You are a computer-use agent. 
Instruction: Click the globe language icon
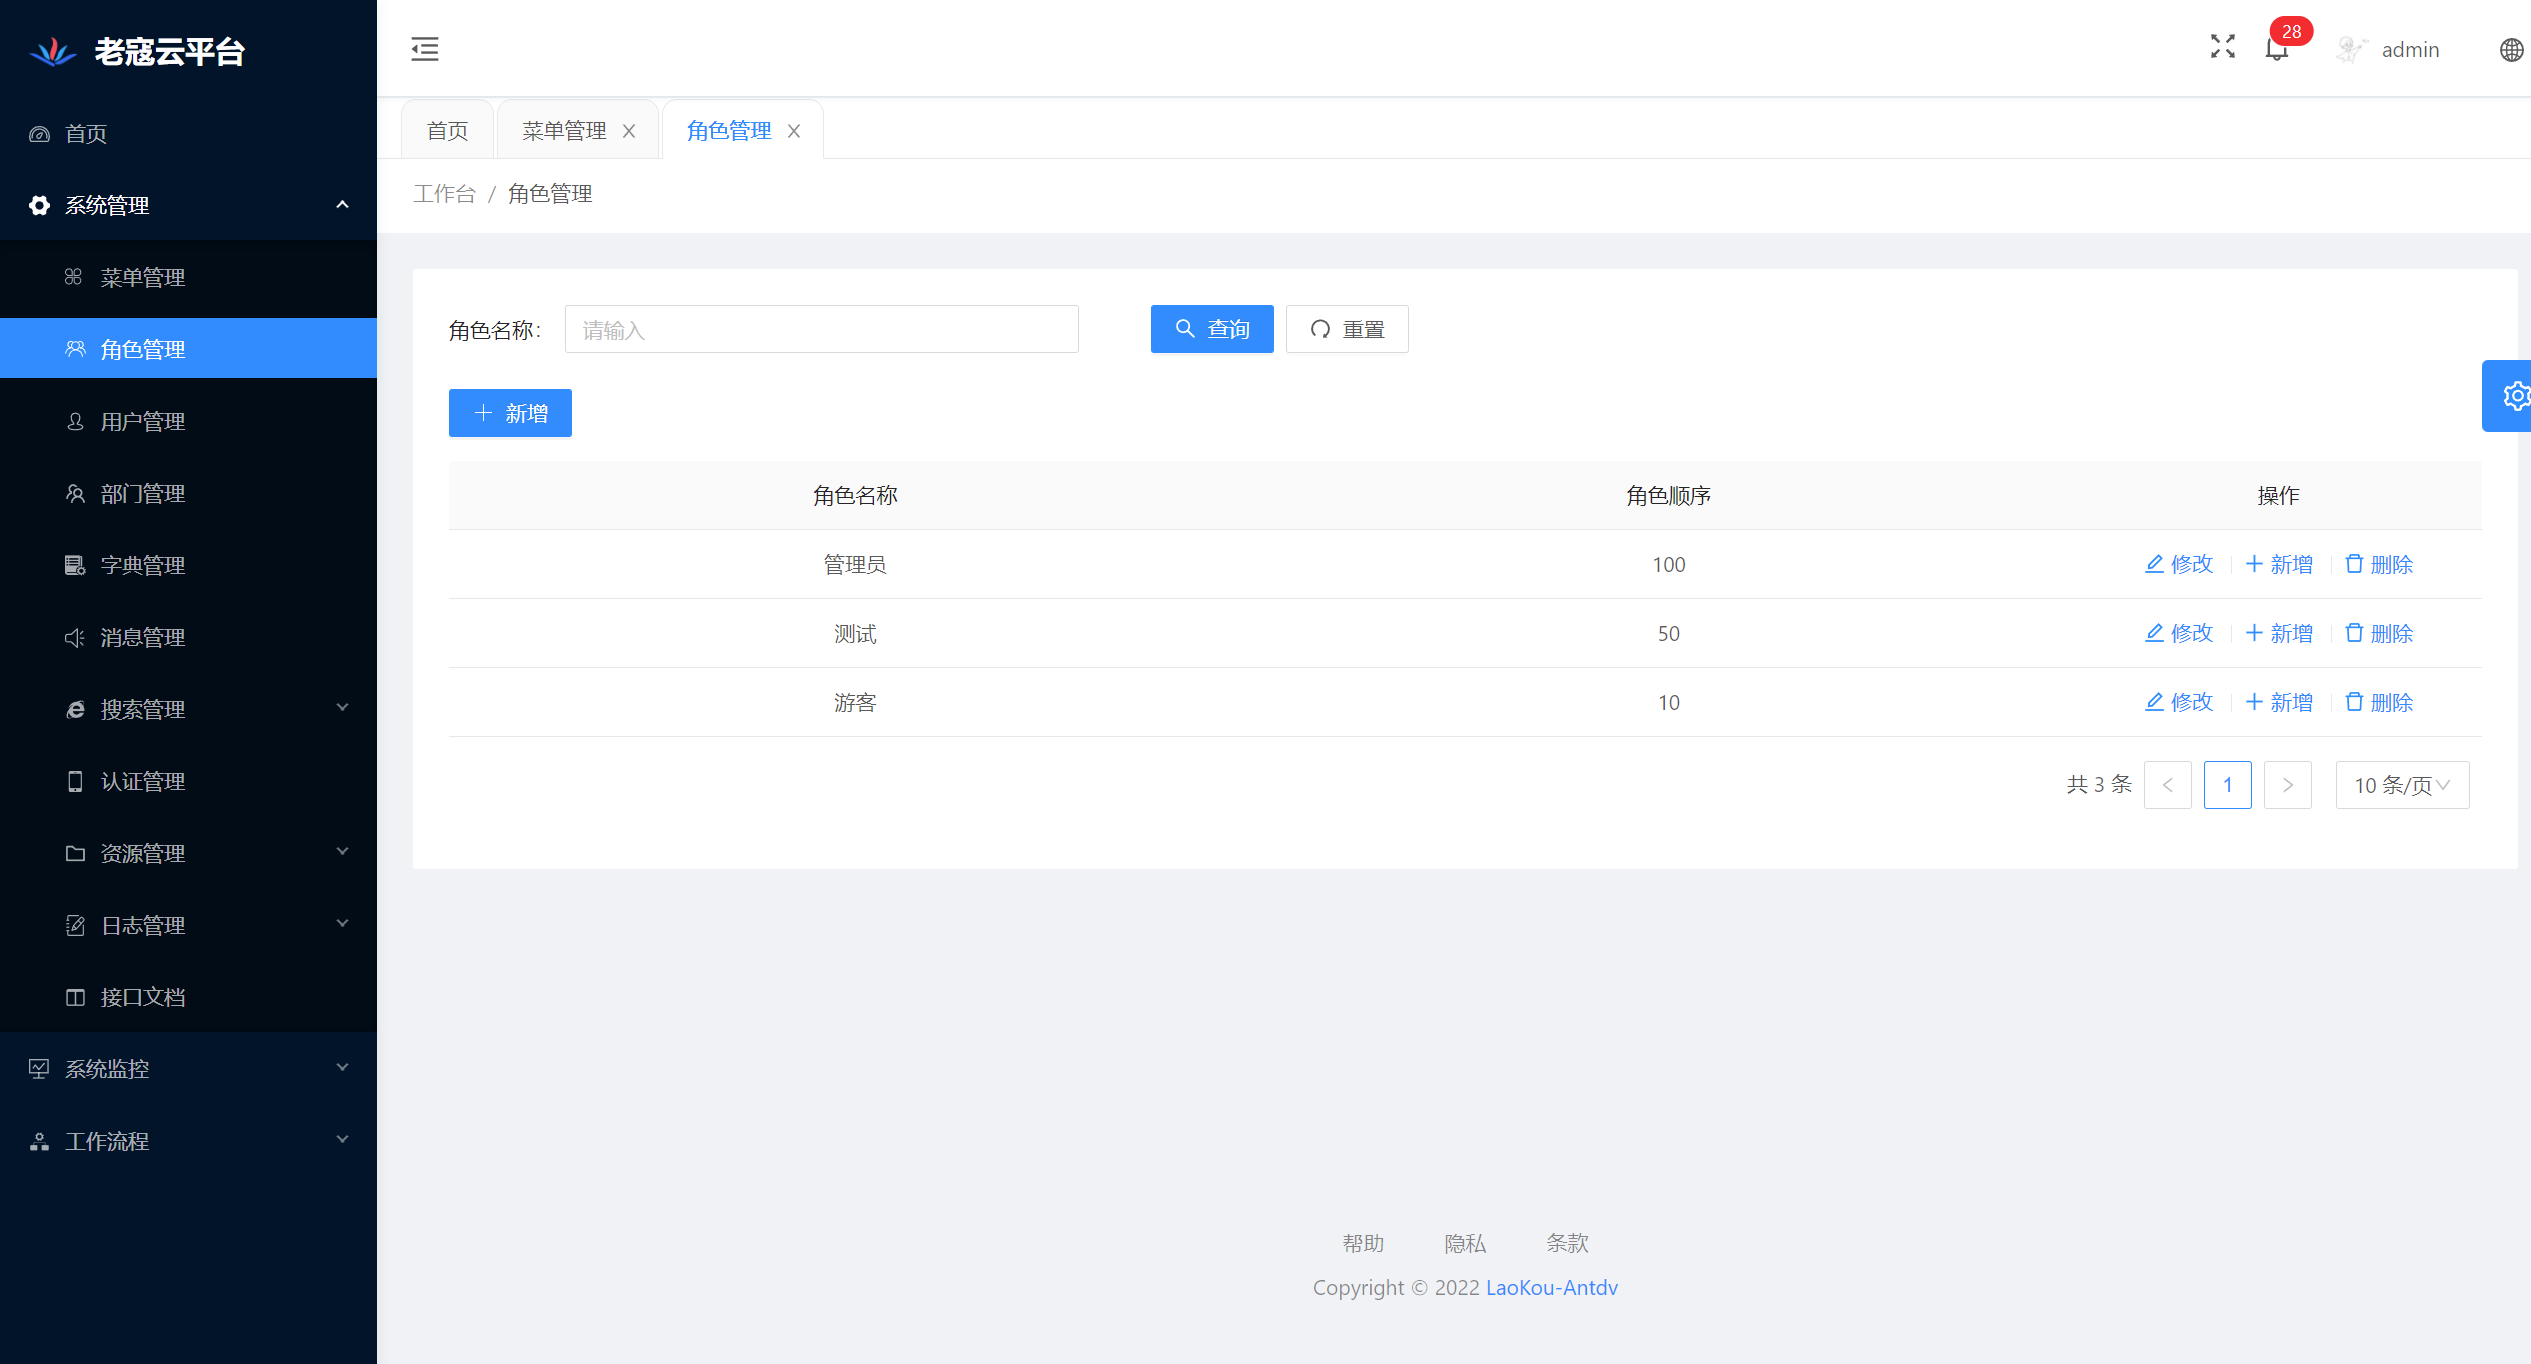click(x=2511, y=50)
